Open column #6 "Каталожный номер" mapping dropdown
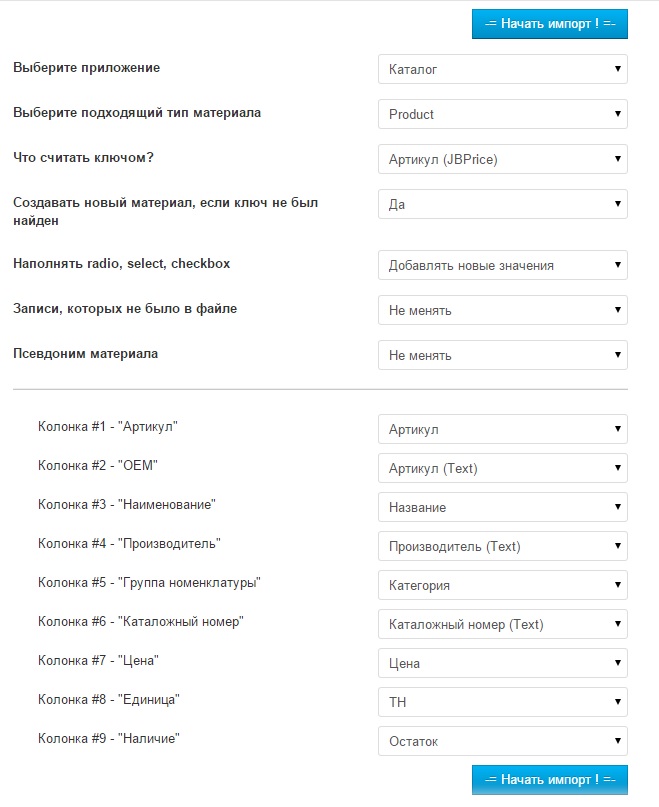 point(502,624)
